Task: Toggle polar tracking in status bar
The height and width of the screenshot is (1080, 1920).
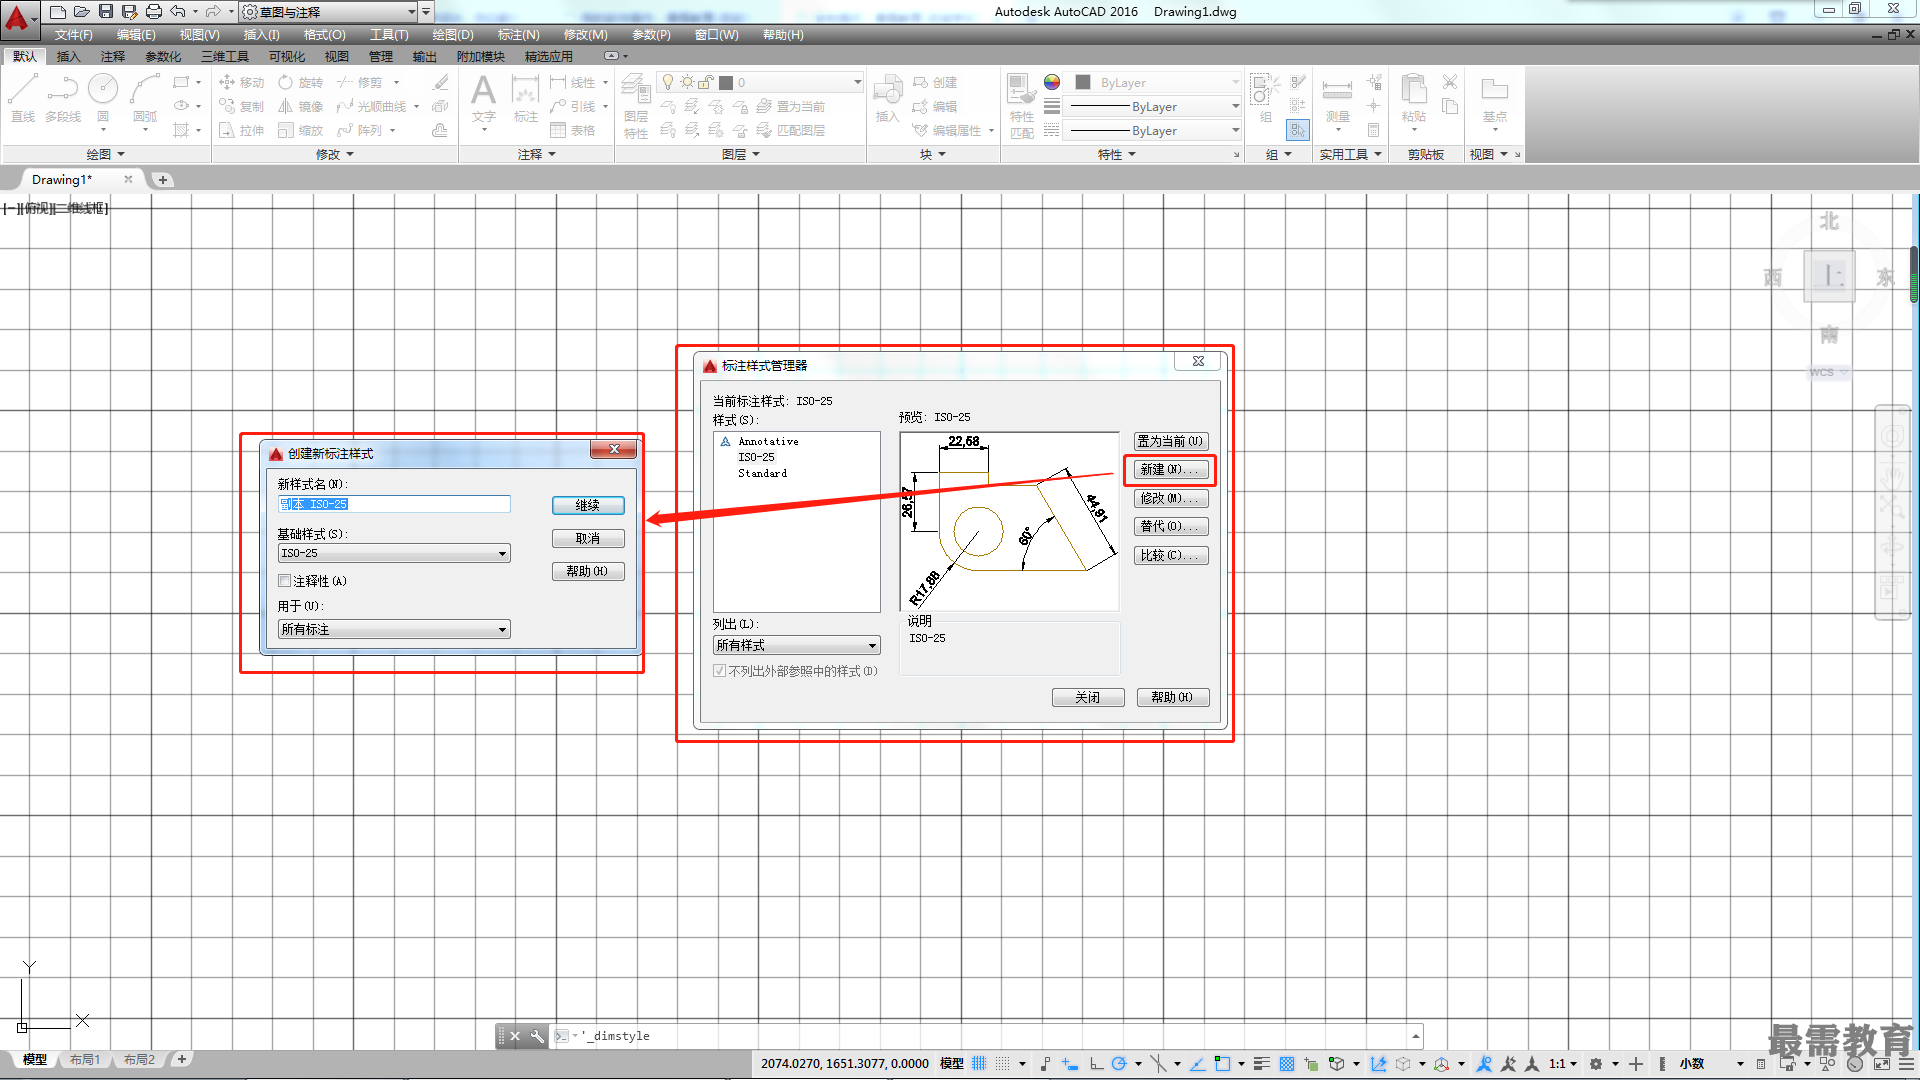Action: pos(1119,1064)
